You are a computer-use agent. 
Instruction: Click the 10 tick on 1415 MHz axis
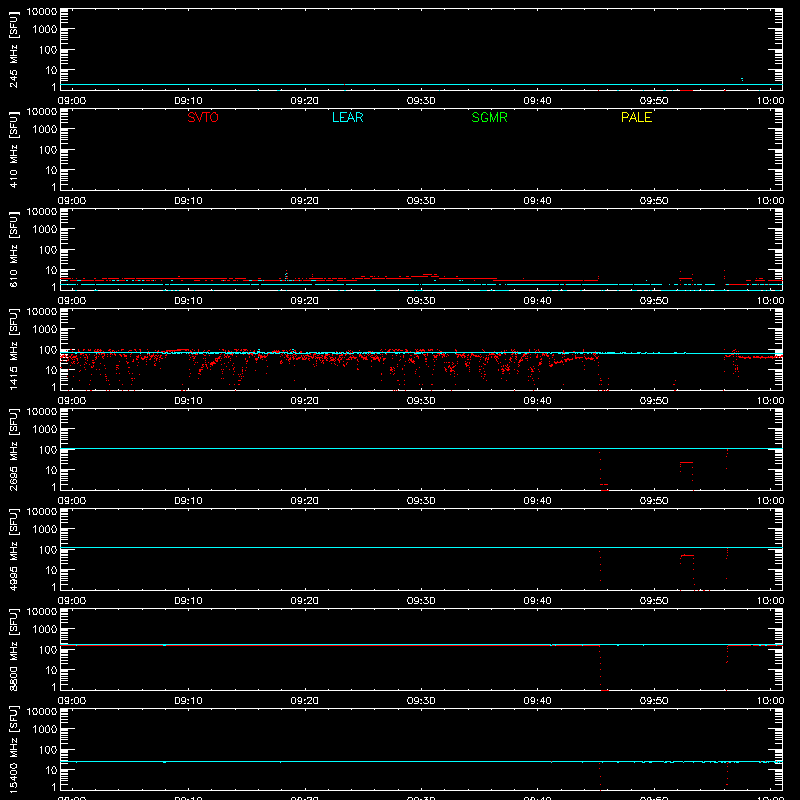[51, 370]
